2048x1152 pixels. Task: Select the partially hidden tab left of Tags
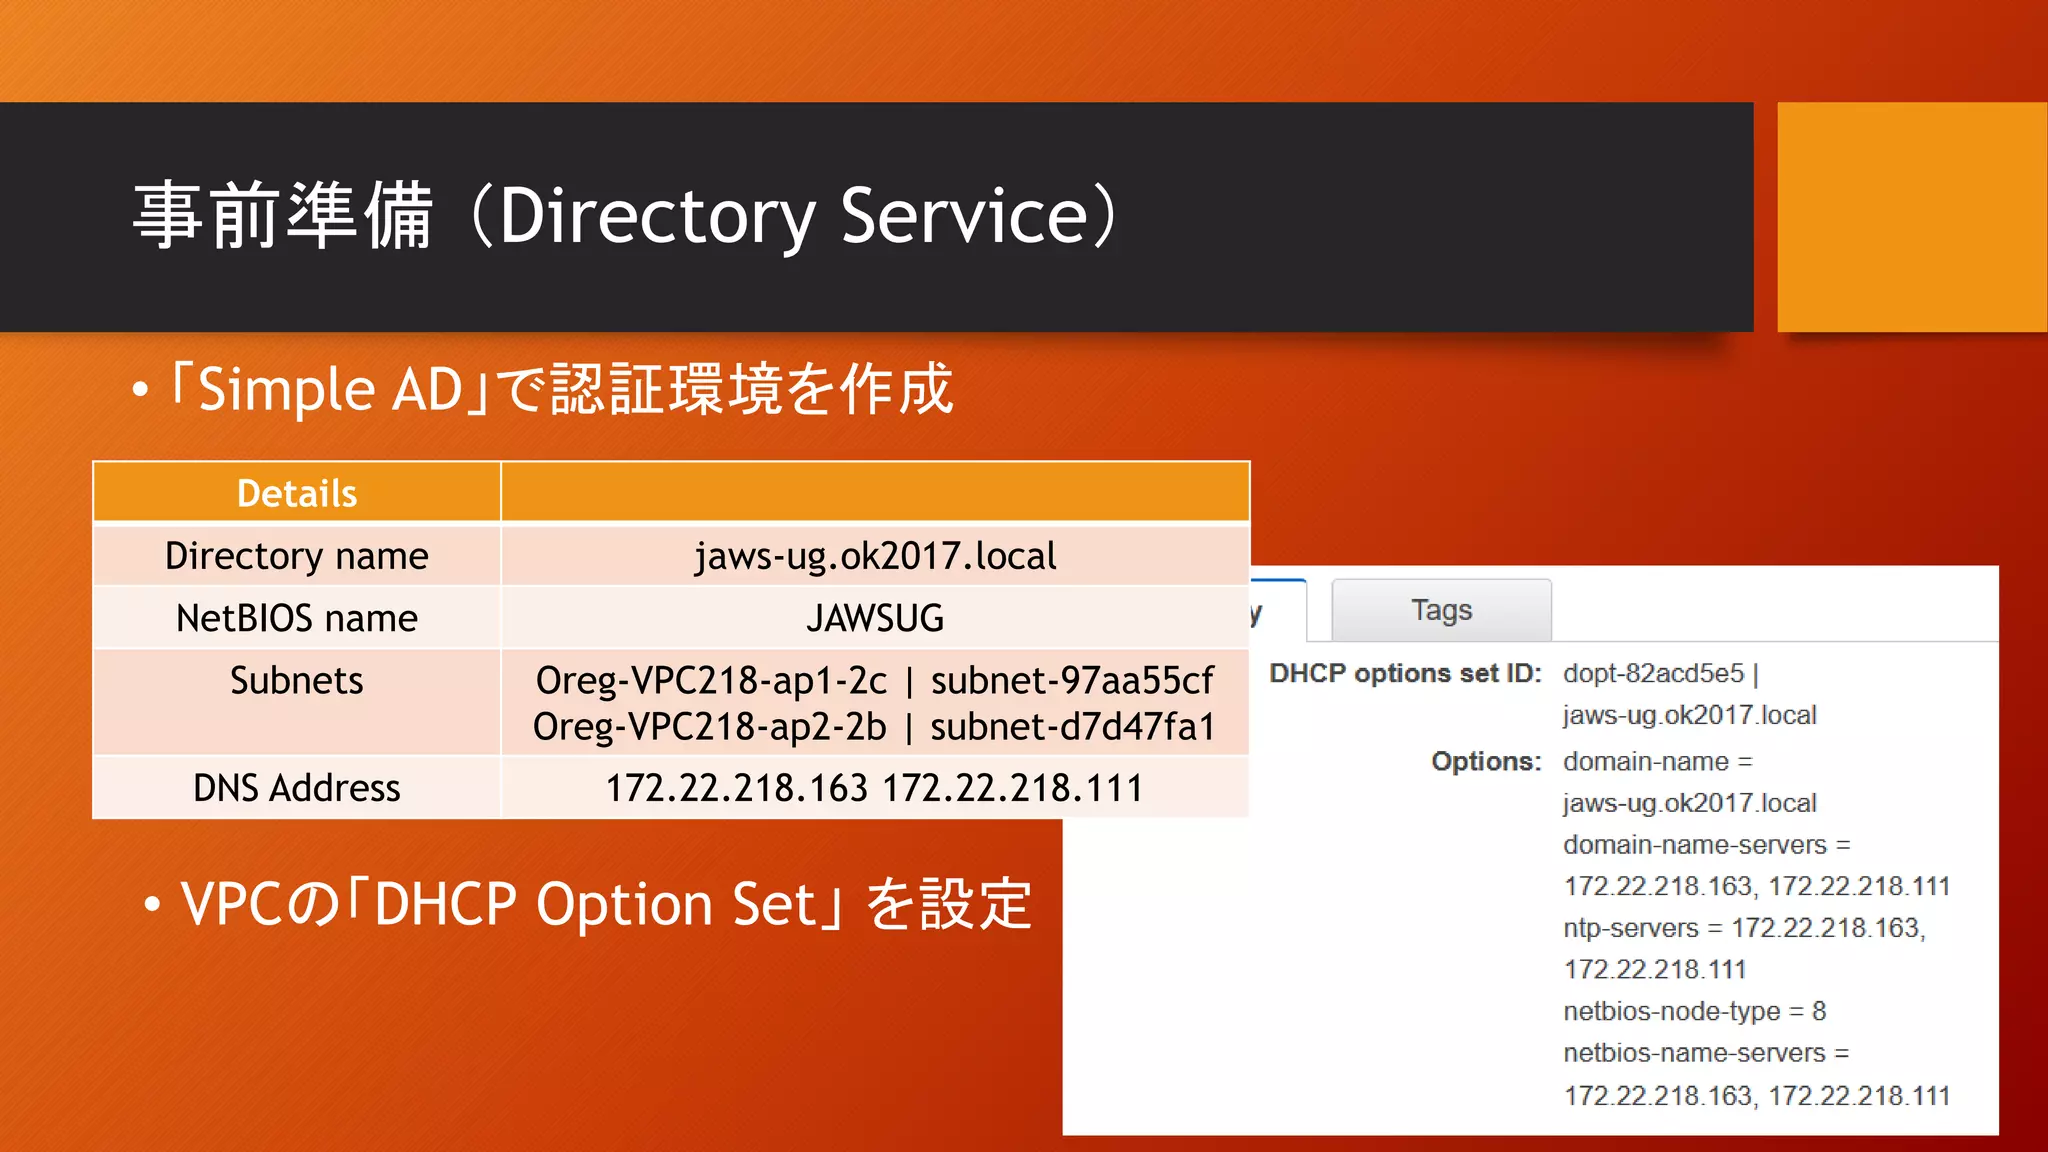point(1278,610)
